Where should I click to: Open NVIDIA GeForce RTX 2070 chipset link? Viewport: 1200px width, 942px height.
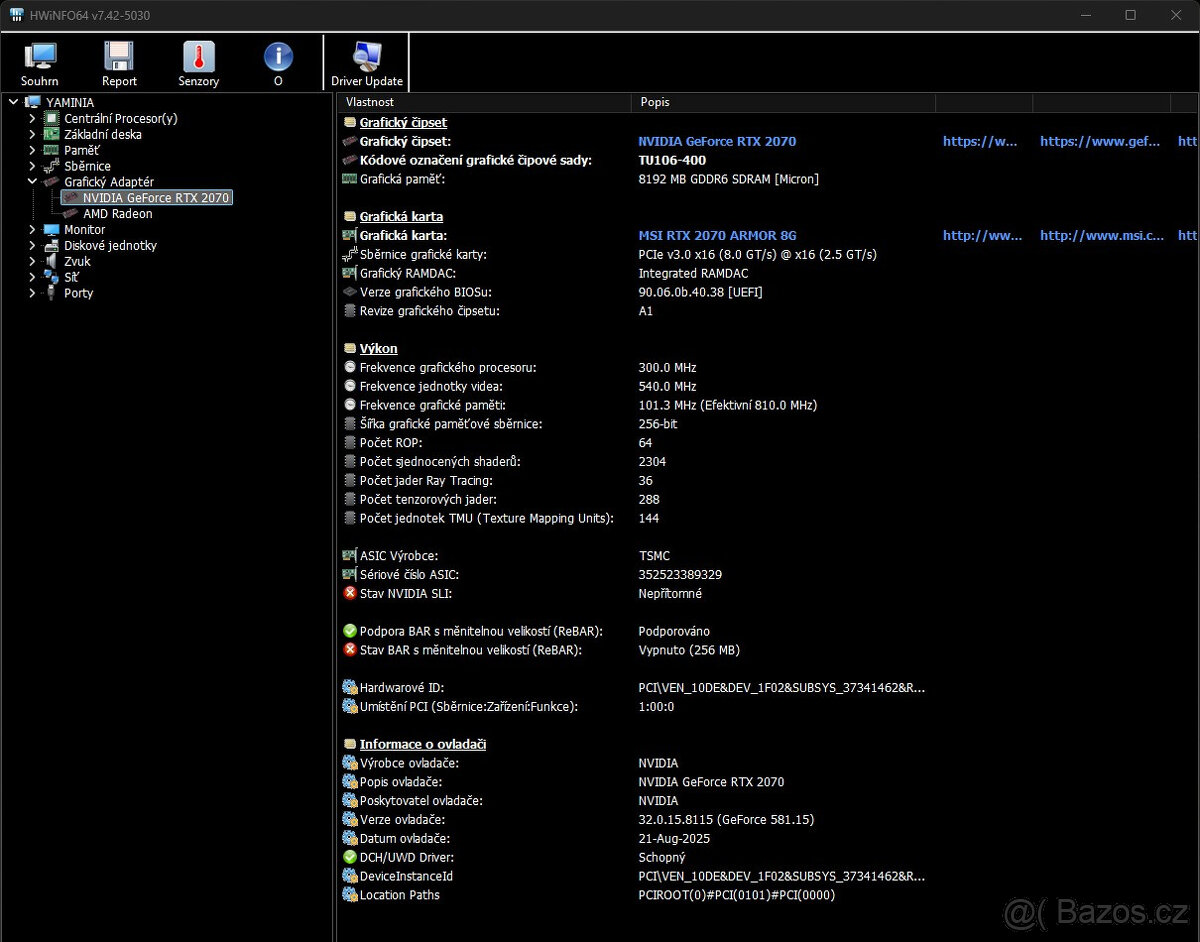coord(717,141)
